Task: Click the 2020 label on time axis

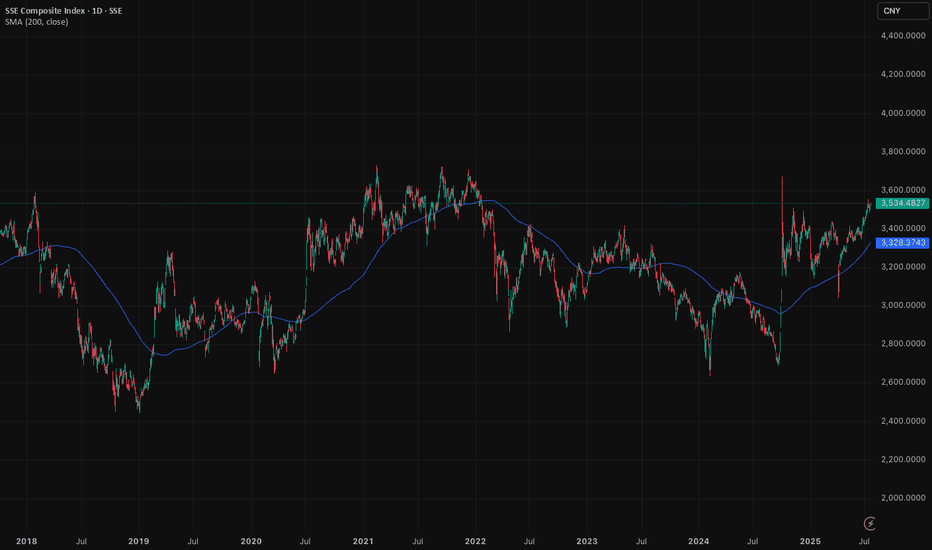Action: (x=250, y=540)
